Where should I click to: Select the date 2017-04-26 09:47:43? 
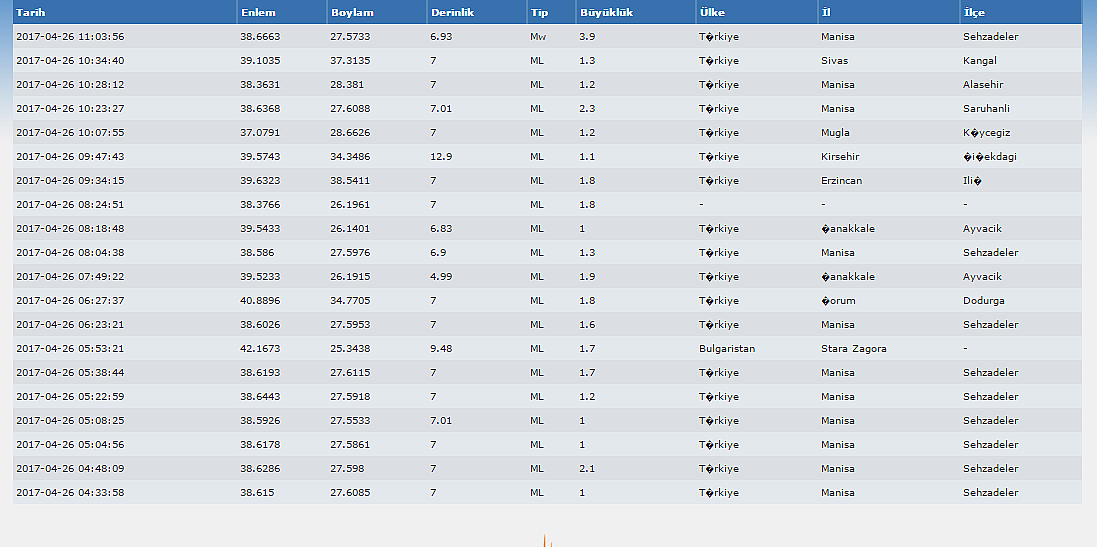70,156
